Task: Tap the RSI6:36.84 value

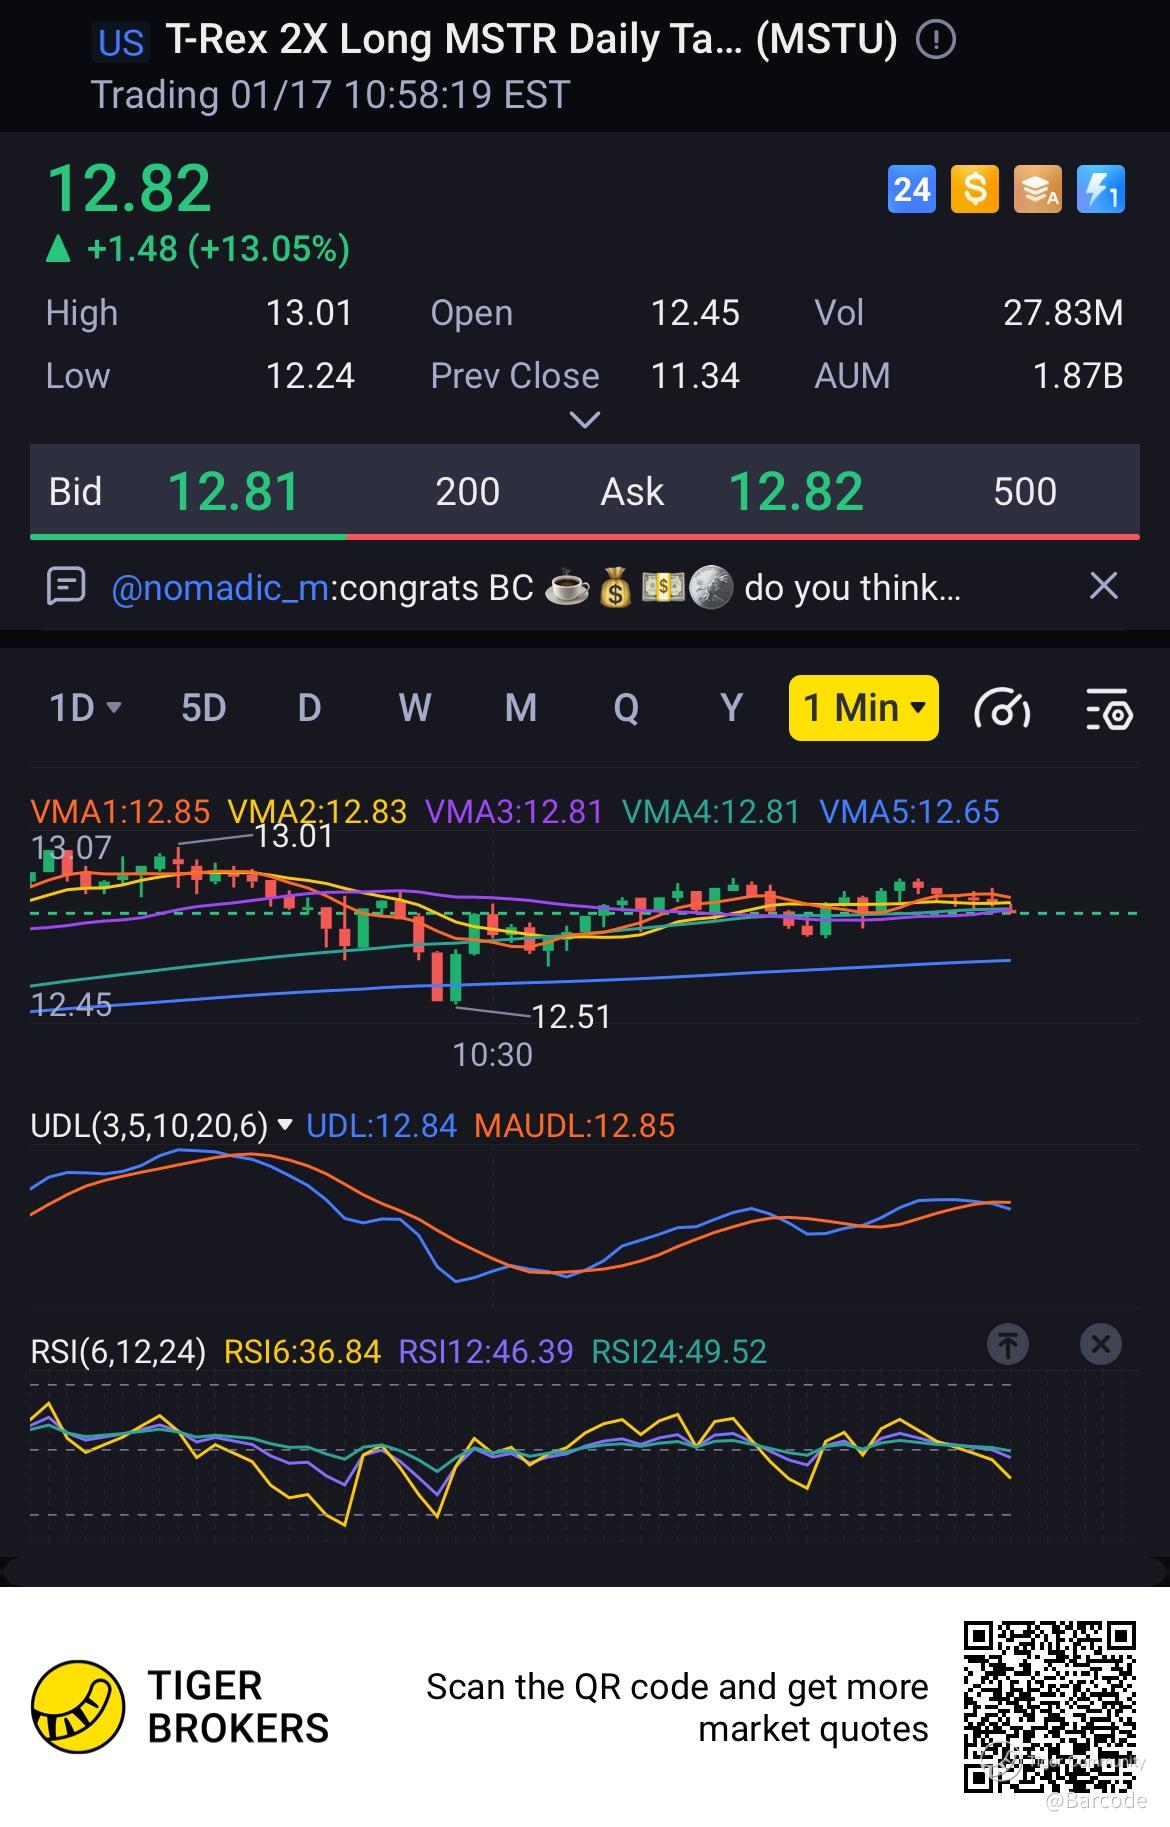Action: (x=302, y=1352)
